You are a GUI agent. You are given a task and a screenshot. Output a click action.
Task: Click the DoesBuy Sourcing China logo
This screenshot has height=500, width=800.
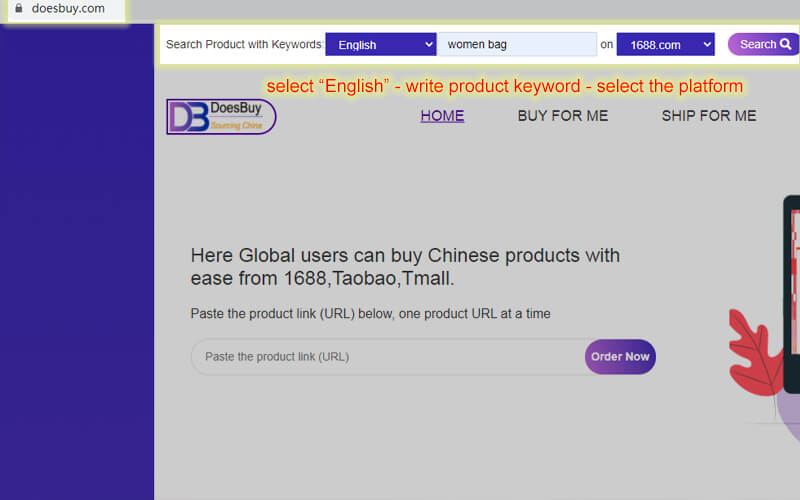(221, 117)
